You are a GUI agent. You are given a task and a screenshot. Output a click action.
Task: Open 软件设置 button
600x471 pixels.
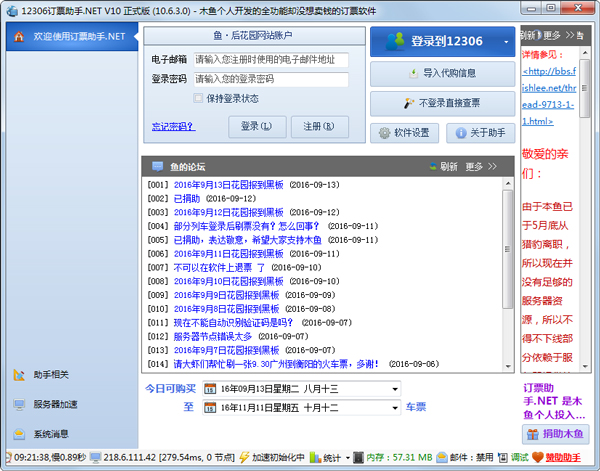click(x=404, y=133)
